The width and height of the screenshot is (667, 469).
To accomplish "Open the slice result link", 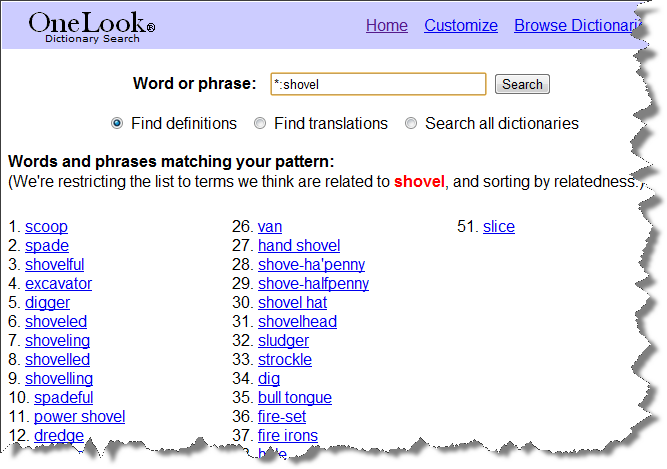I will pyautogui.click(x=498, y=226).
